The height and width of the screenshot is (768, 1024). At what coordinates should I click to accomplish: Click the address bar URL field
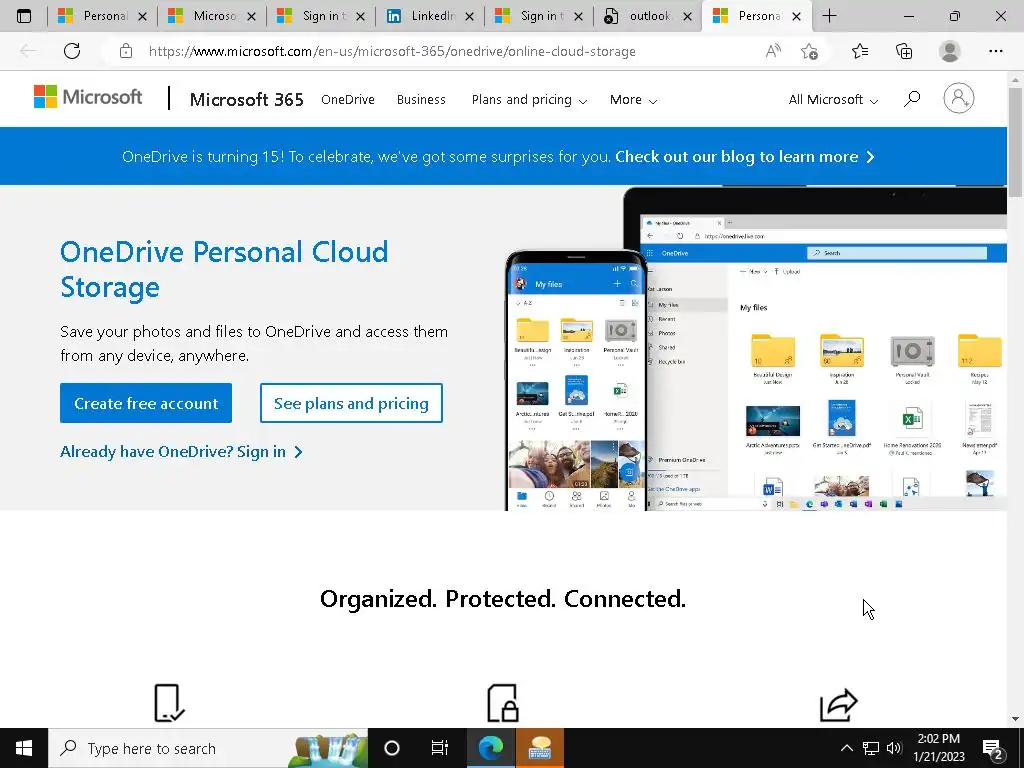tap(392, 51)
